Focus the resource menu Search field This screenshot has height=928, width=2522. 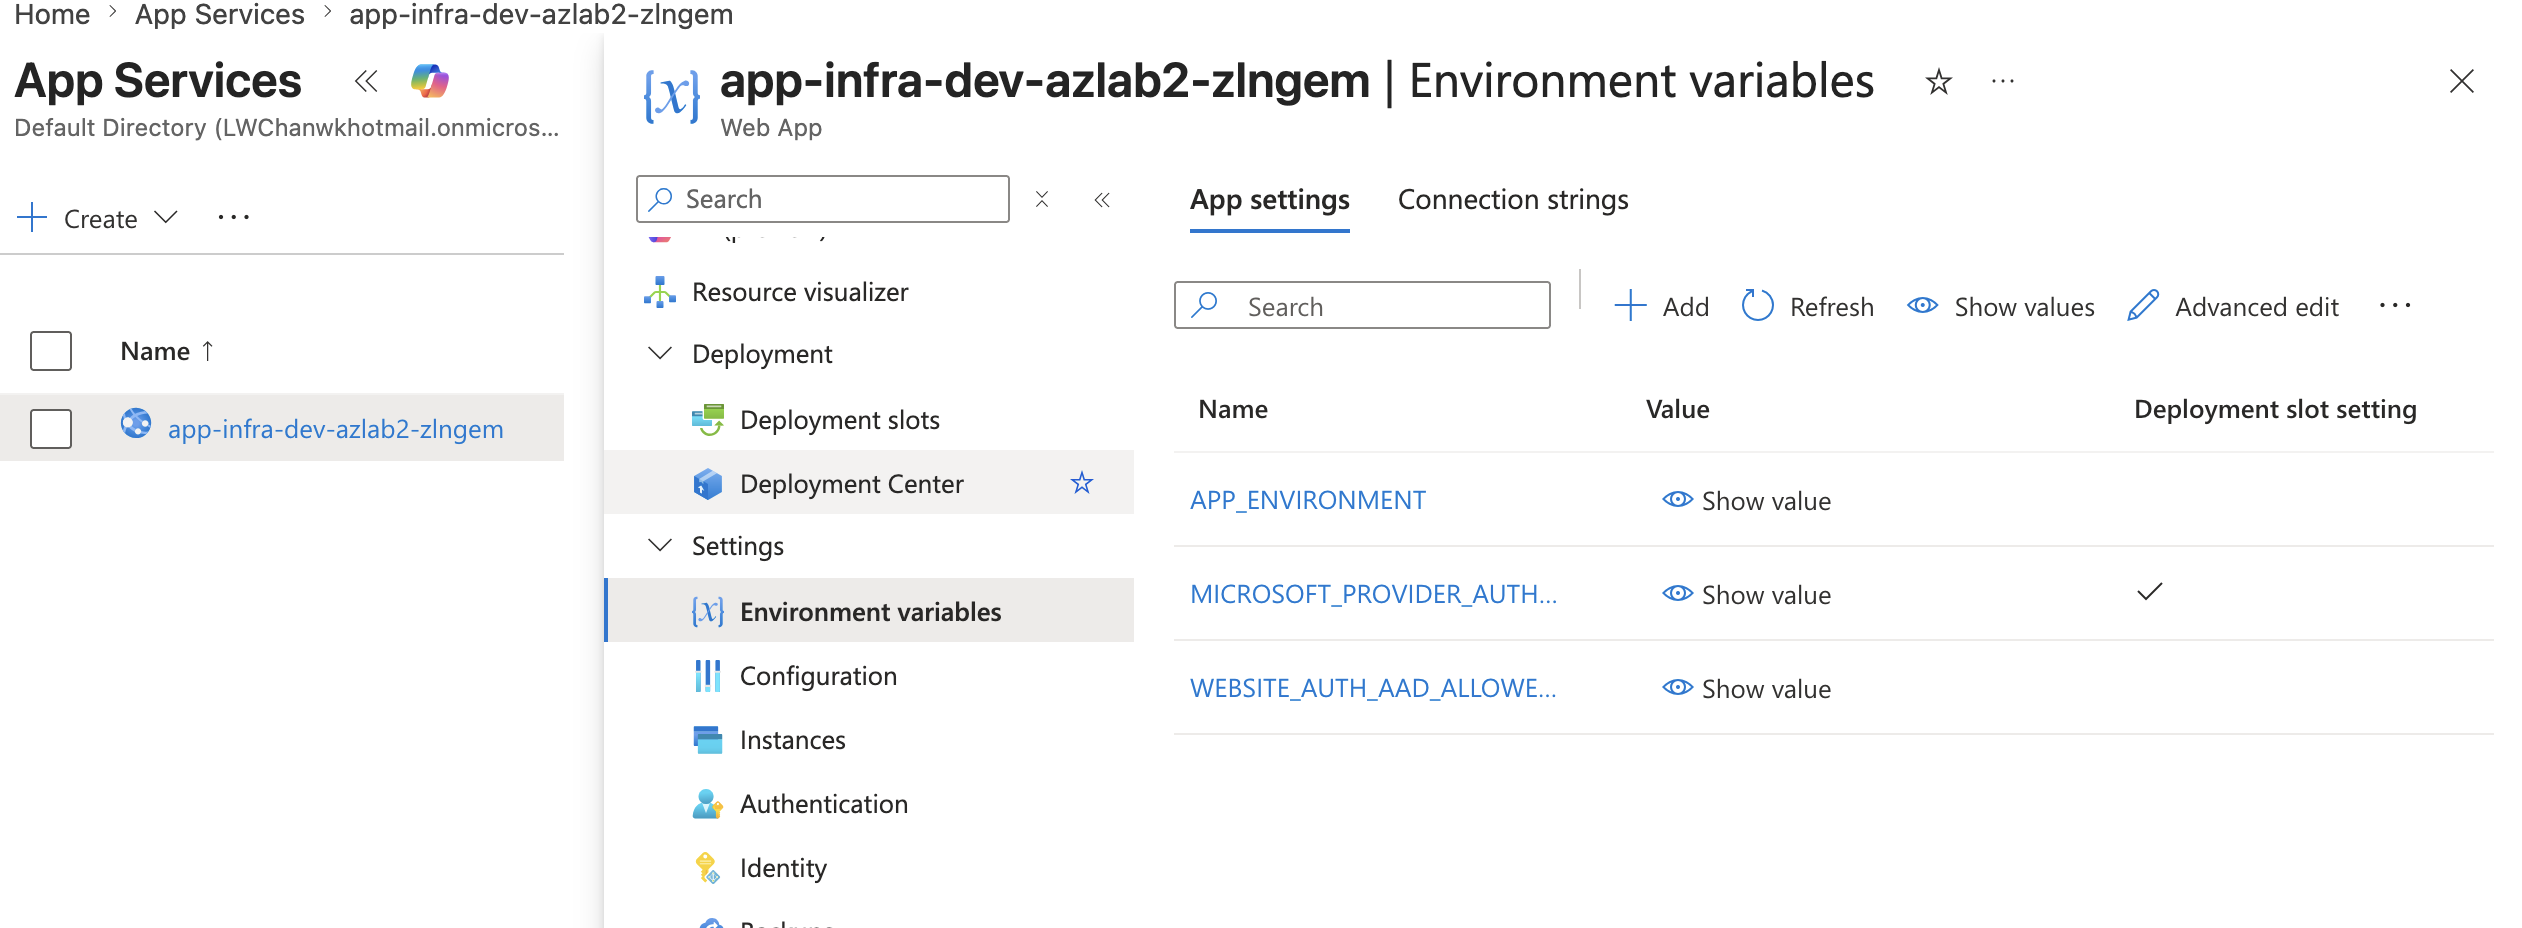pos(823,199)
